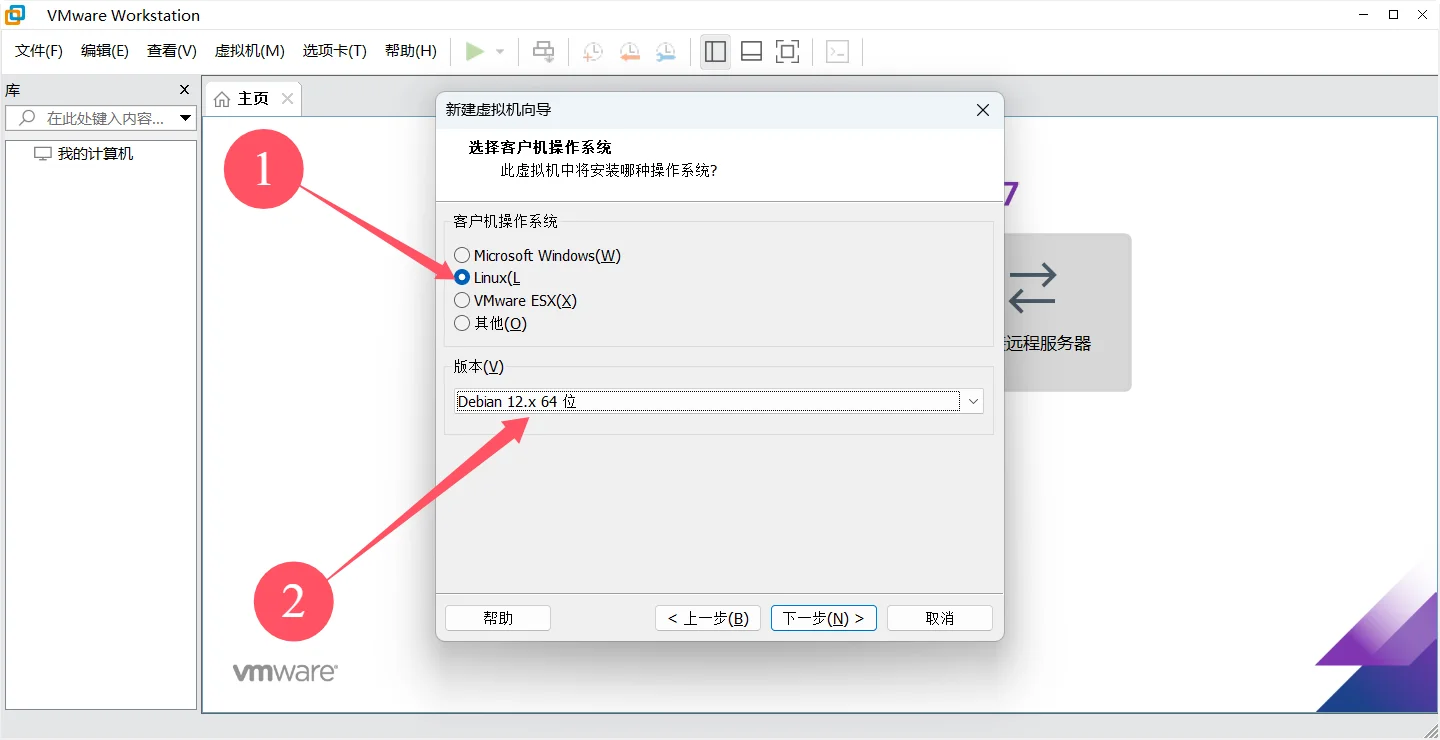Open the snapshot manager toolbar icon

point(665,52)
